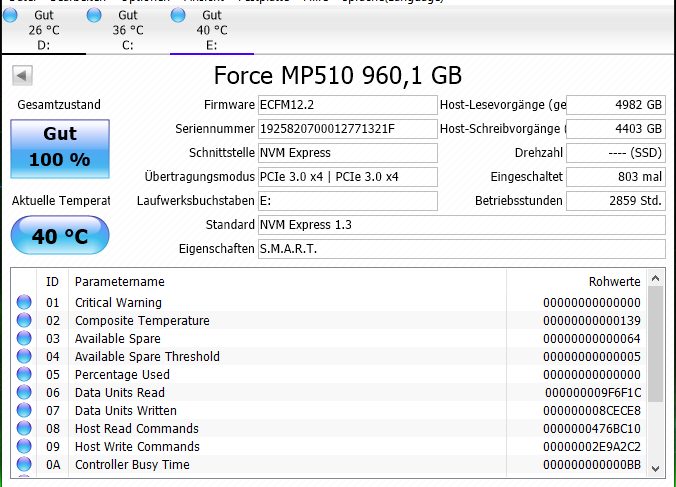Click the status icon for Critical Warning
676x487 pixels.
click(x=24, y=302)
